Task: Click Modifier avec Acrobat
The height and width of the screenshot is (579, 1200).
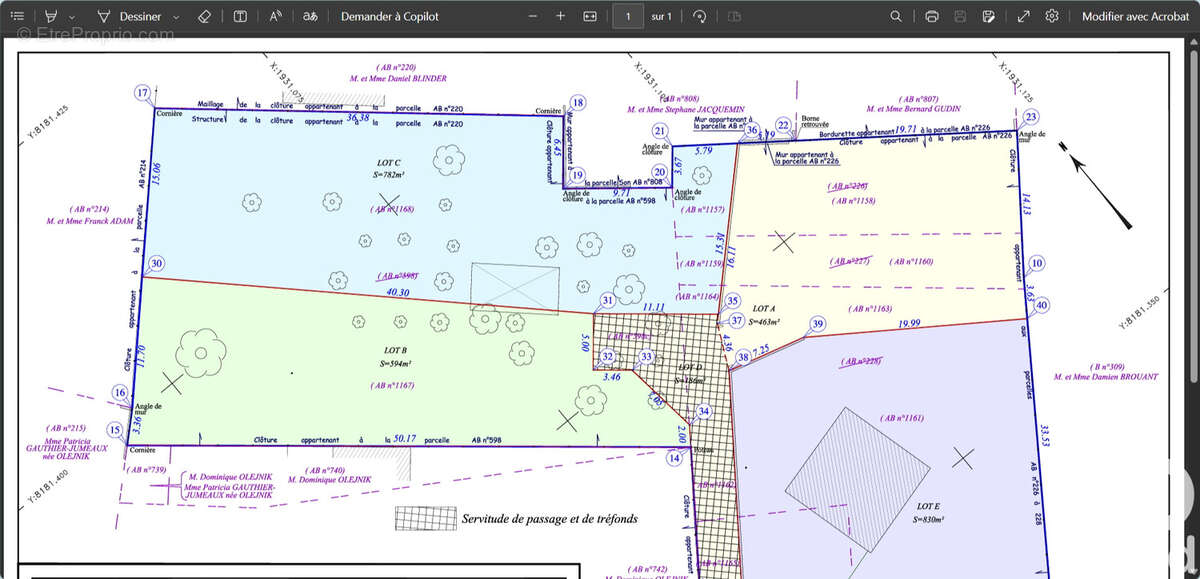Action: click(x=1135, y=17)
